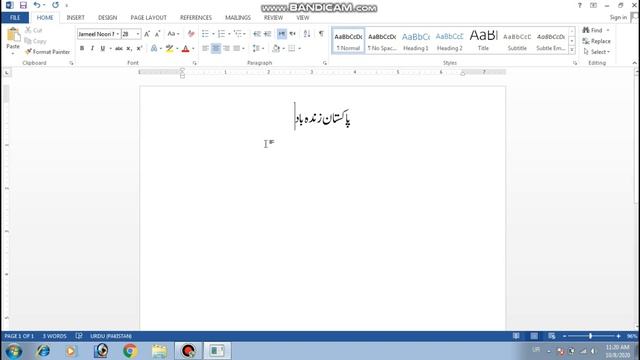Click Replace in Editing group
Image resolution: width=640 pixels, height=360 pixels.
coord(597,41)
